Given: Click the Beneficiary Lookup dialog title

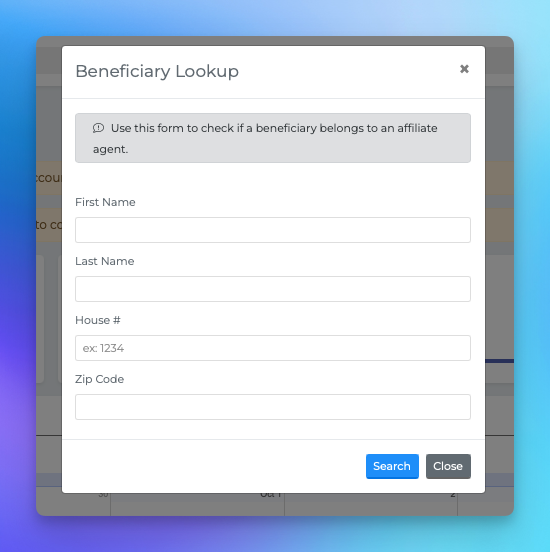Looking at the screenshot, I should coord(157,71).
